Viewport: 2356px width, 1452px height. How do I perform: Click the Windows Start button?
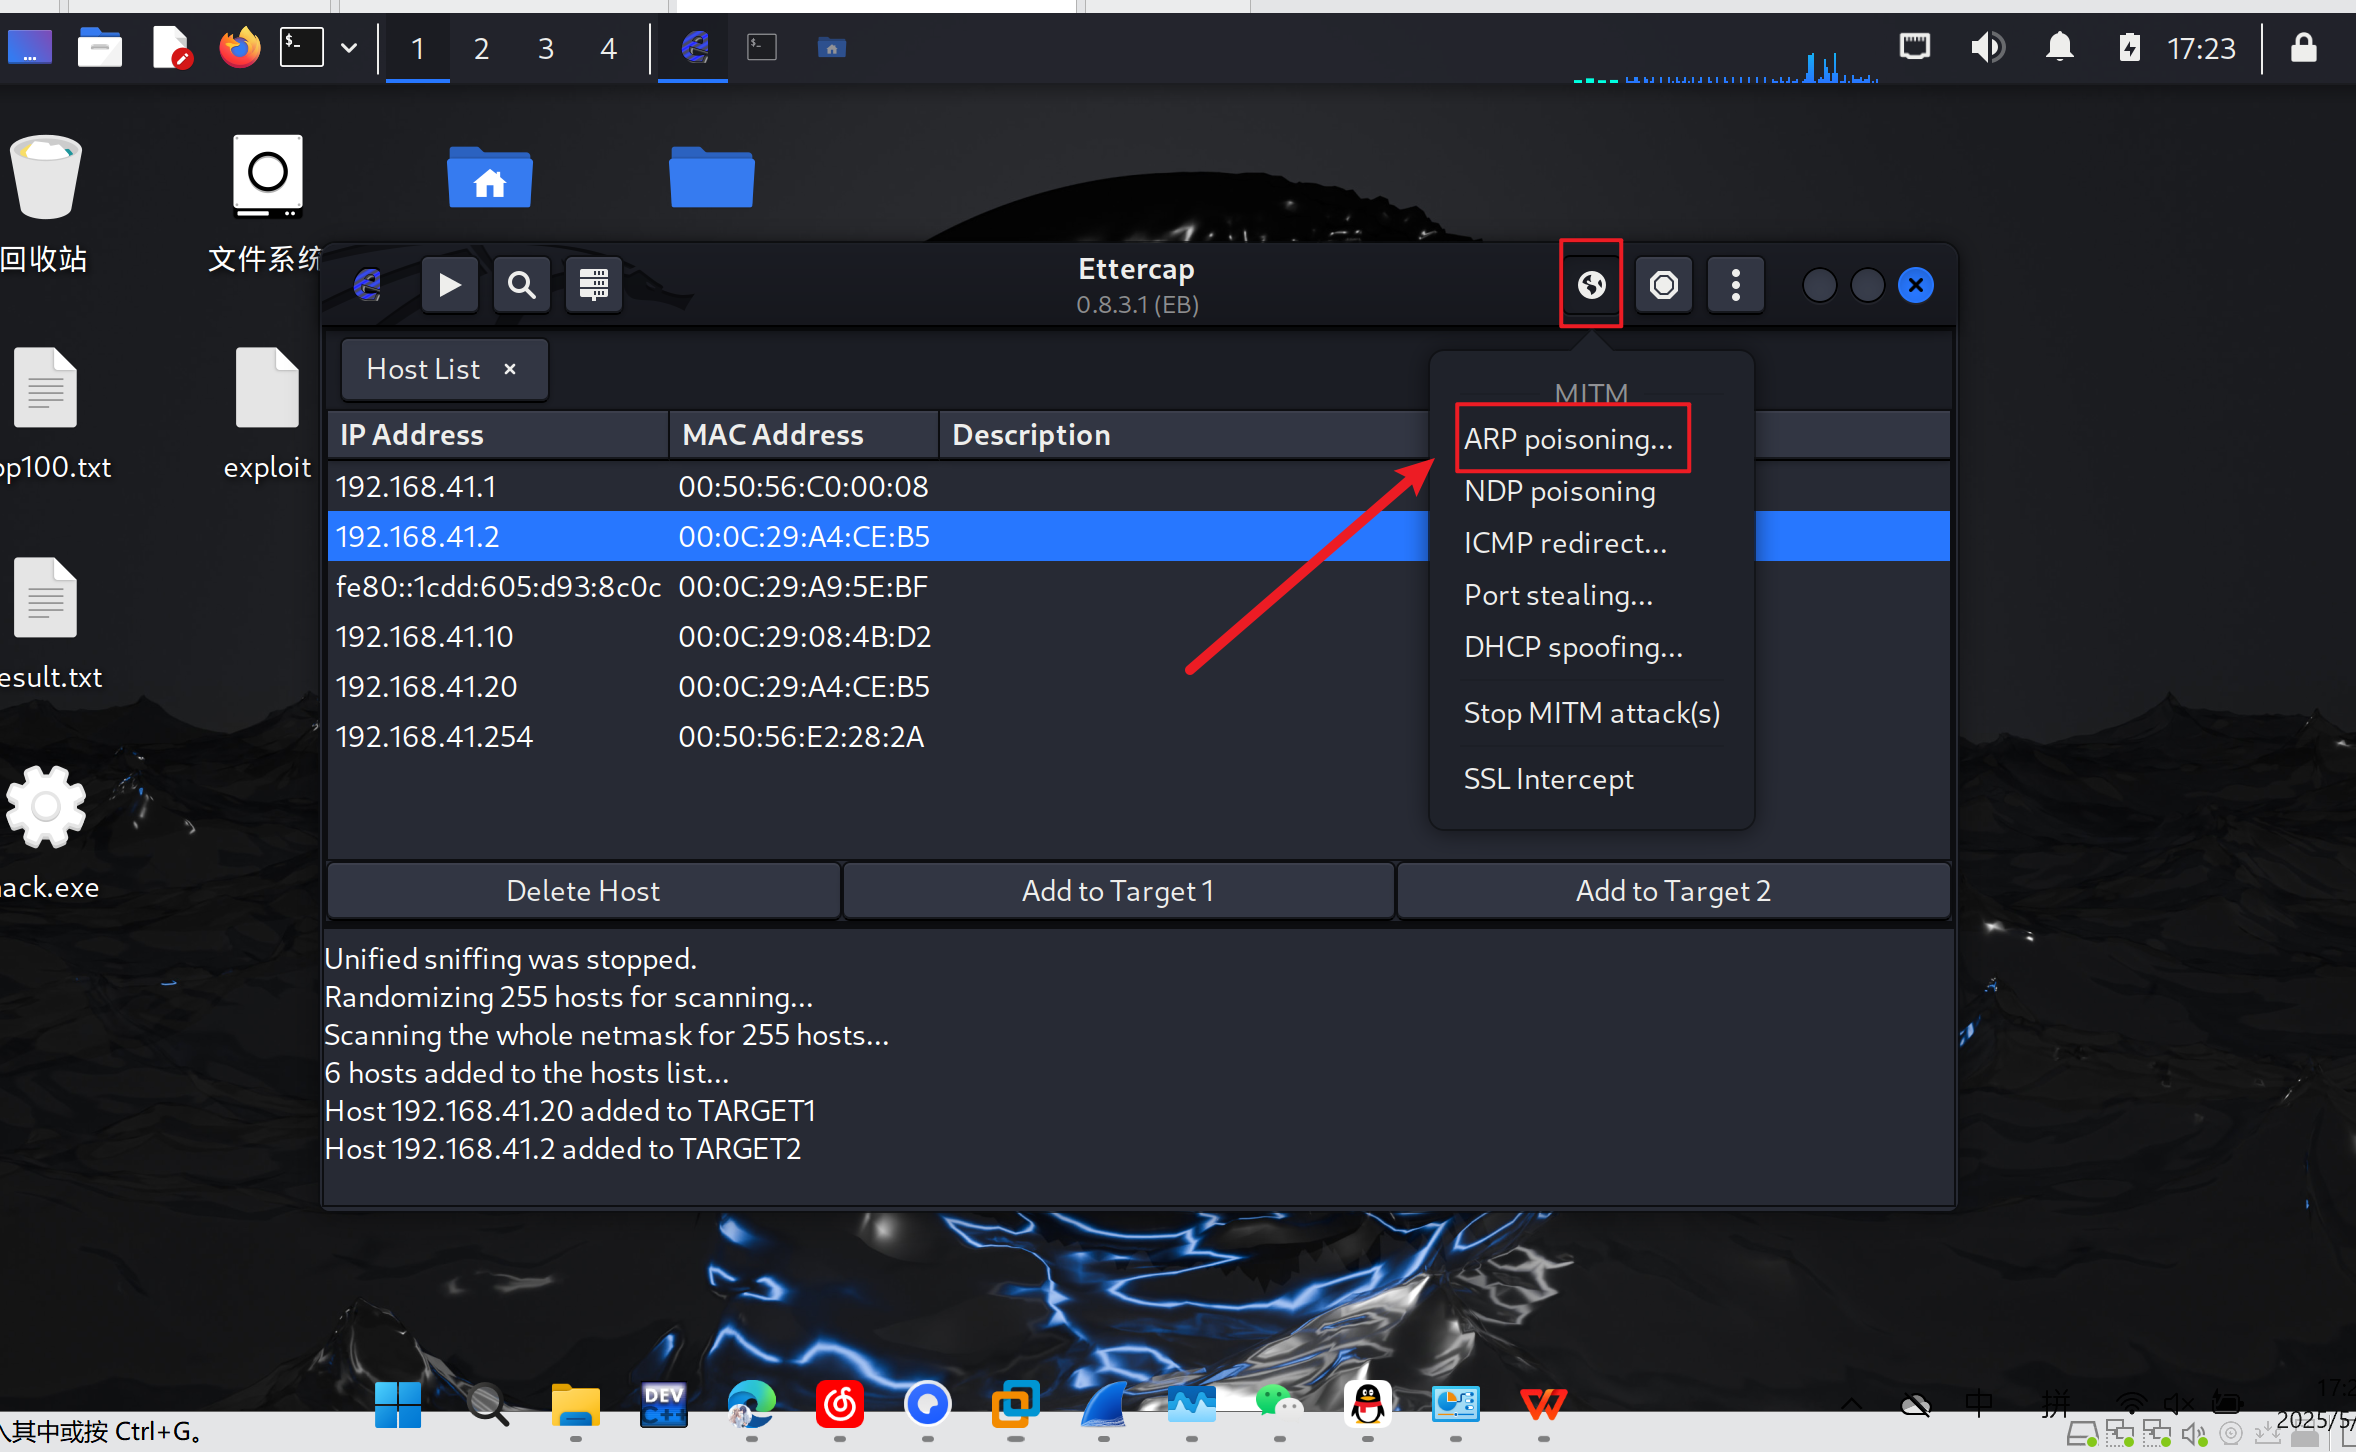(x=398, y=1405)
